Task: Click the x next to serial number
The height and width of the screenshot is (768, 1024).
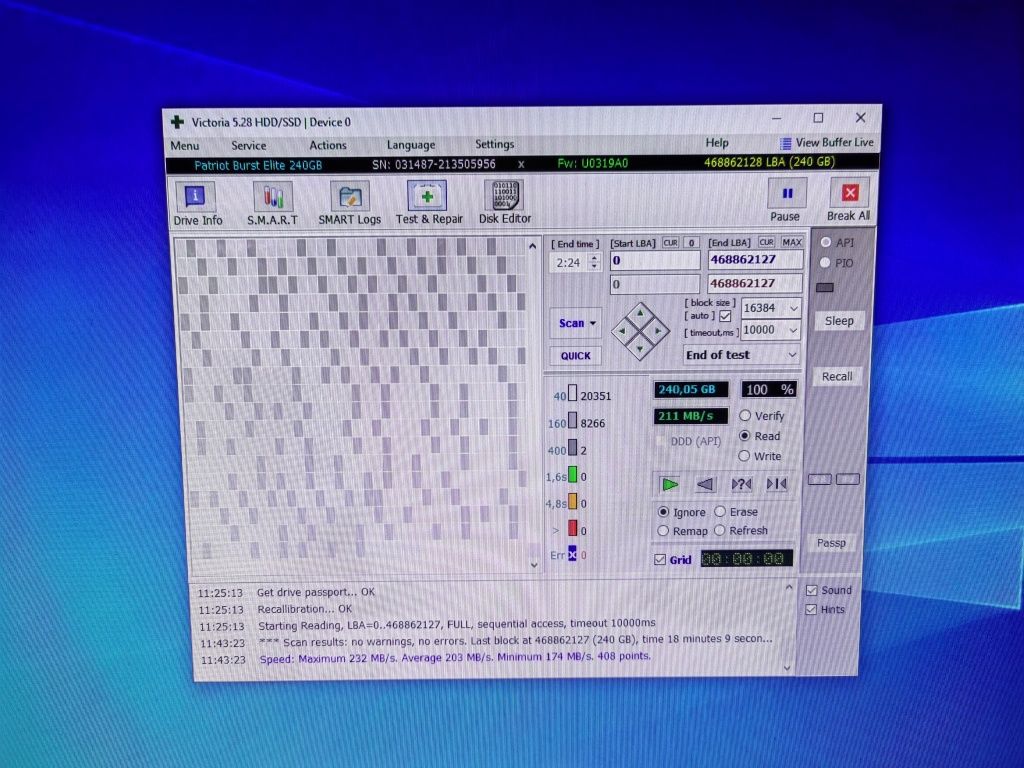Action: 521,165
